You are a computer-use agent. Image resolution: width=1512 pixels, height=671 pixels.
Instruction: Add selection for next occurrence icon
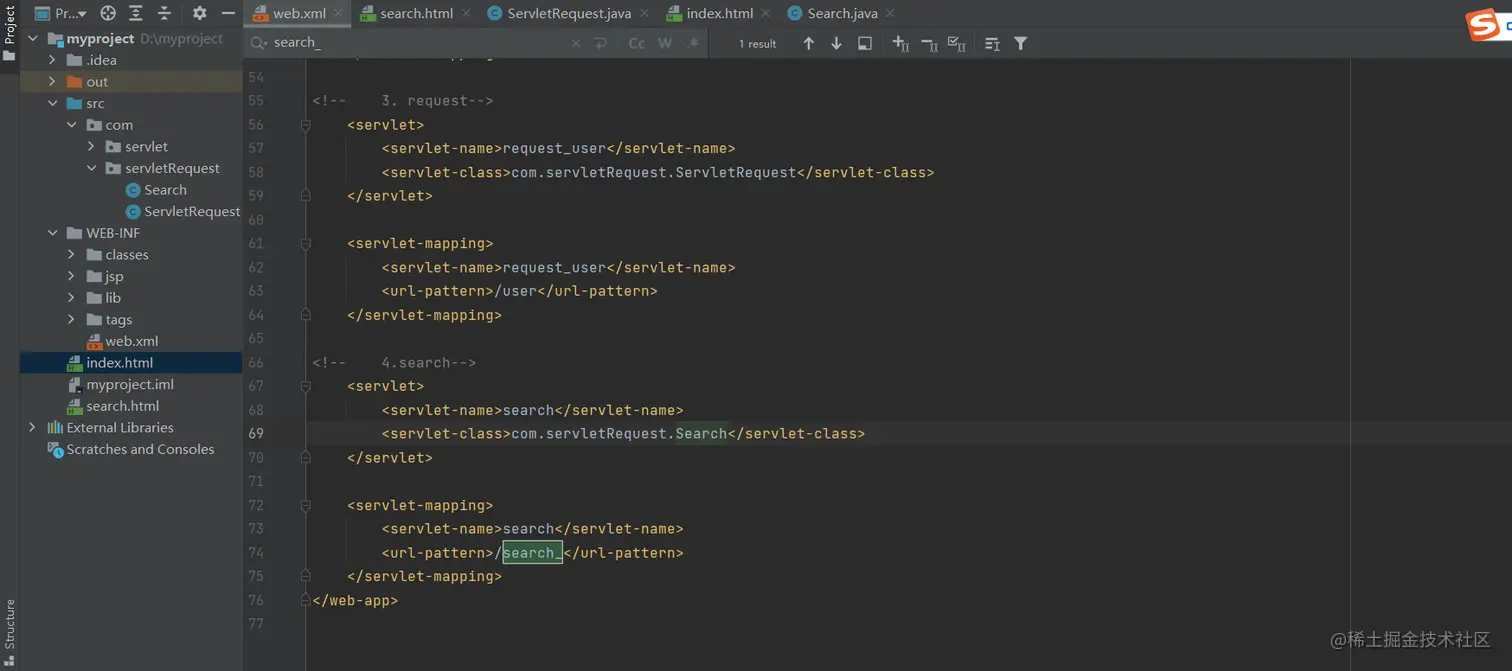click(x=900, y=43)
